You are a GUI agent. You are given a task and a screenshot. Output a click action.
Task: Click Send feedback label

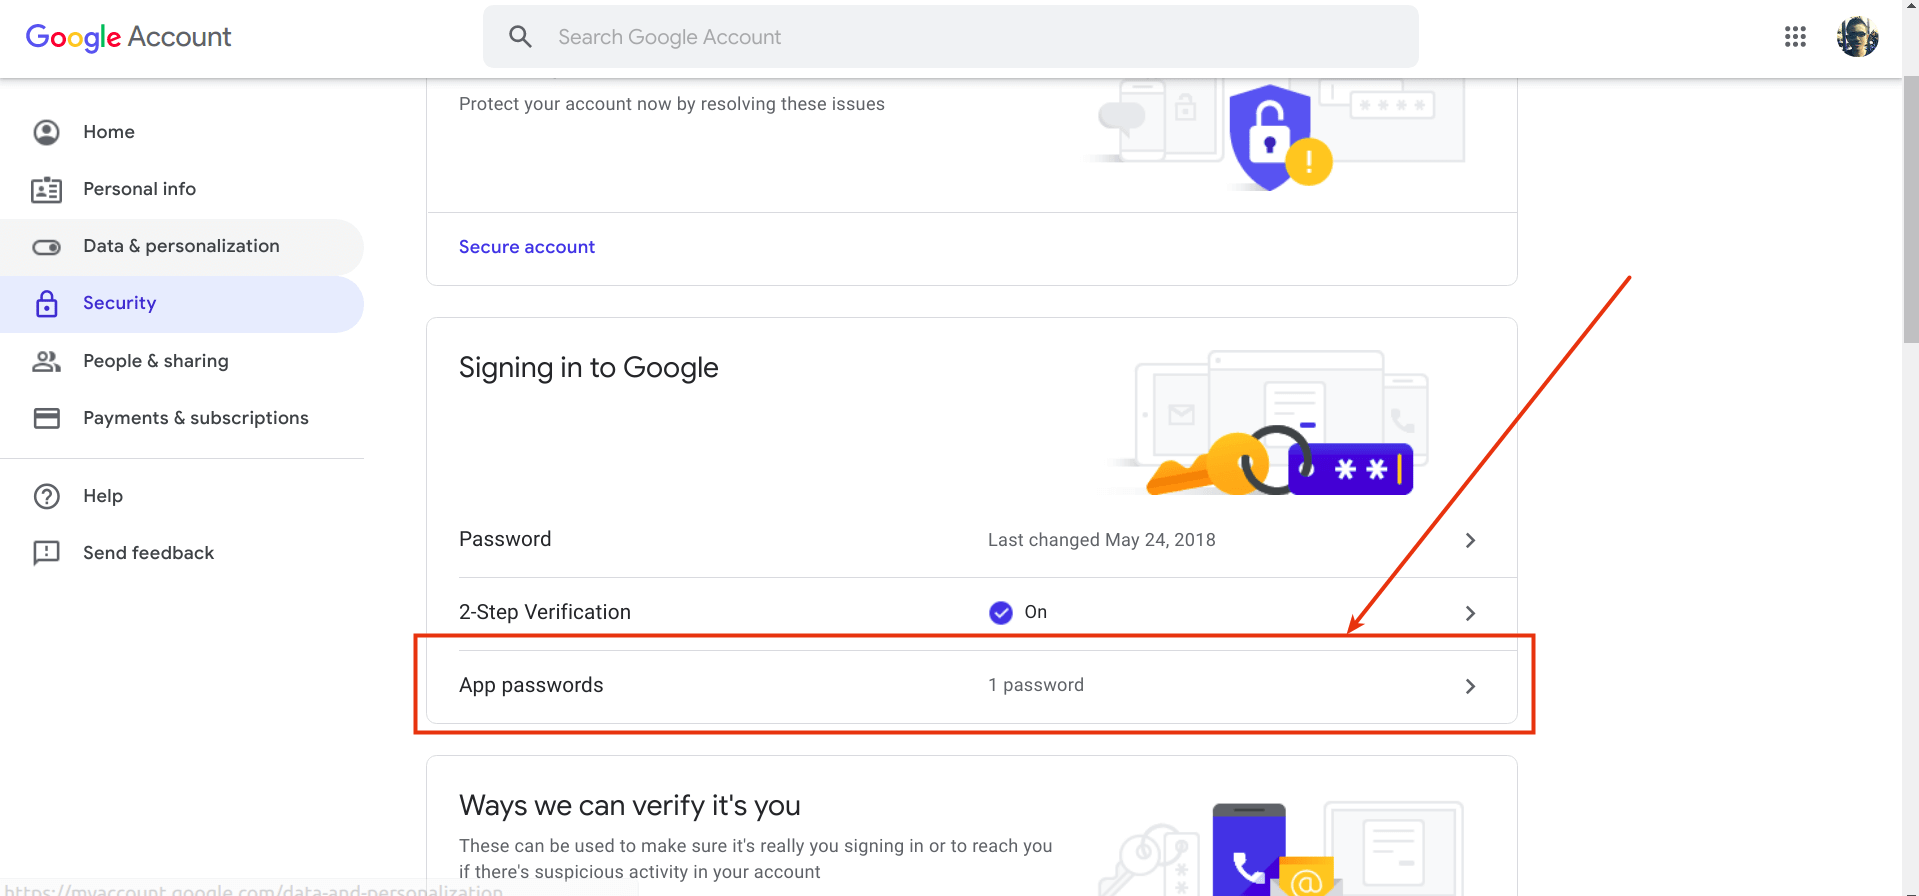149,553
